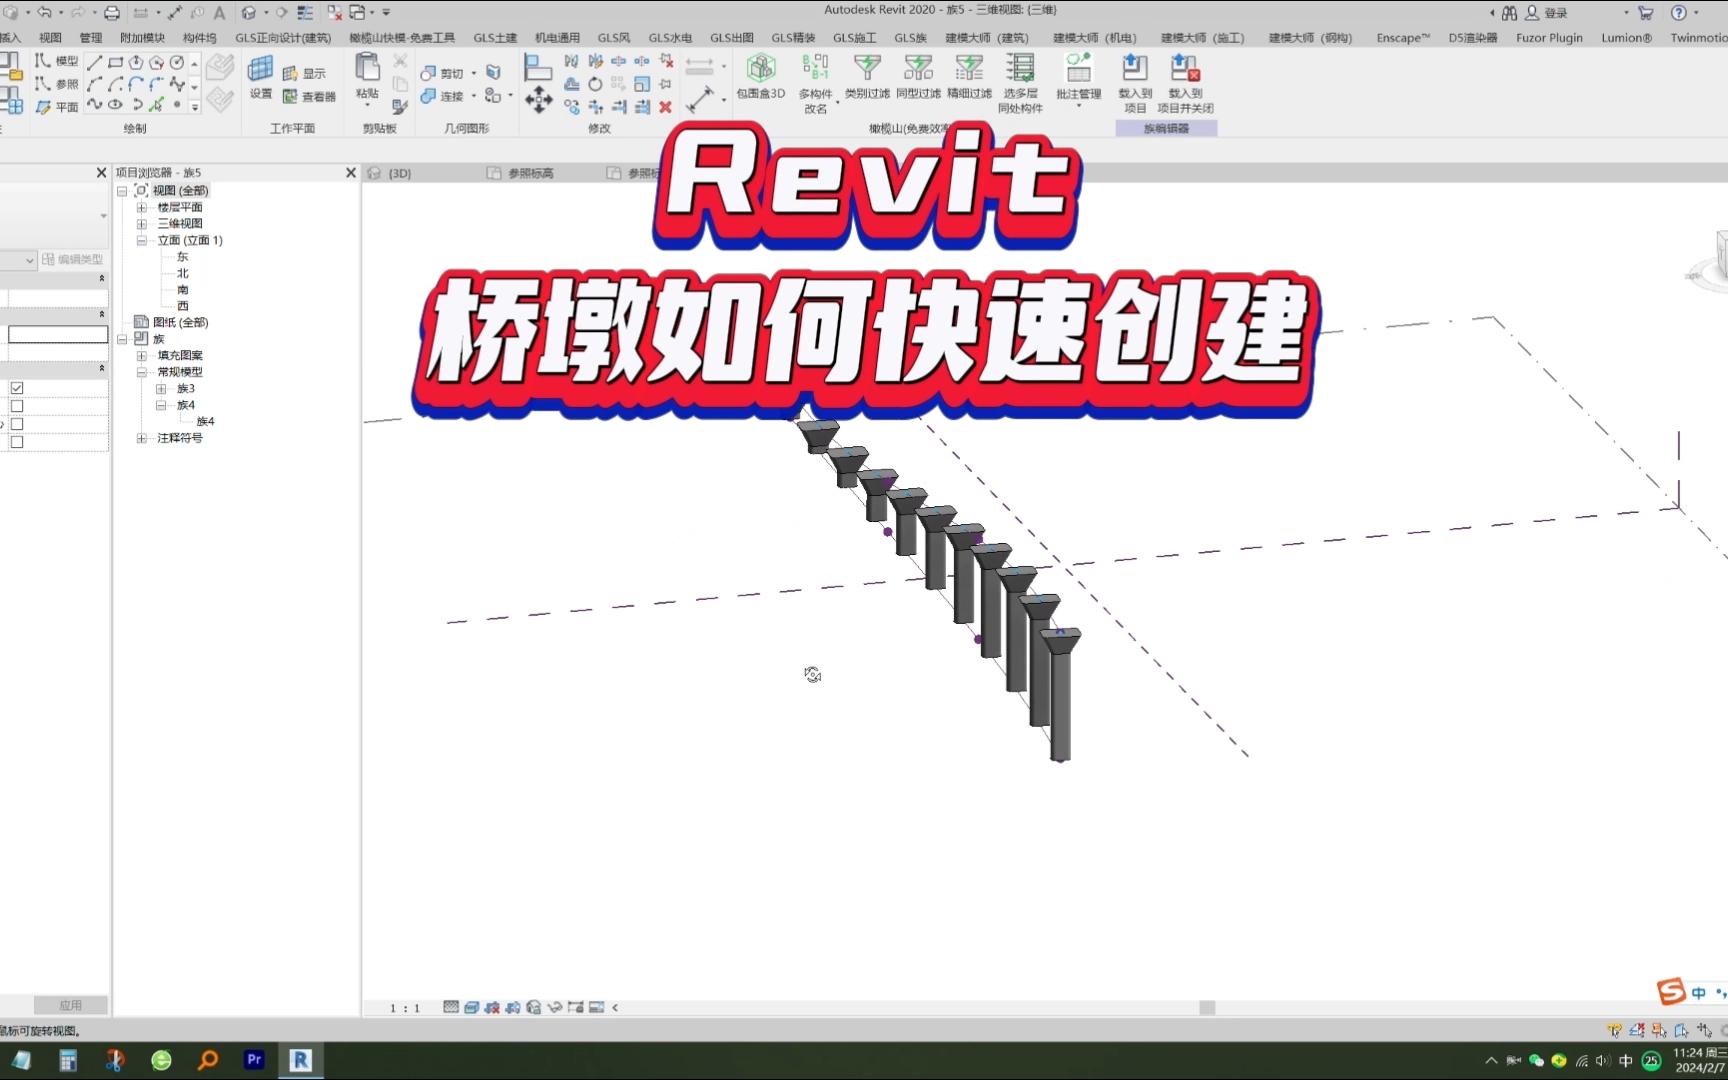Expand the 三维视图 node

[142, 224]
